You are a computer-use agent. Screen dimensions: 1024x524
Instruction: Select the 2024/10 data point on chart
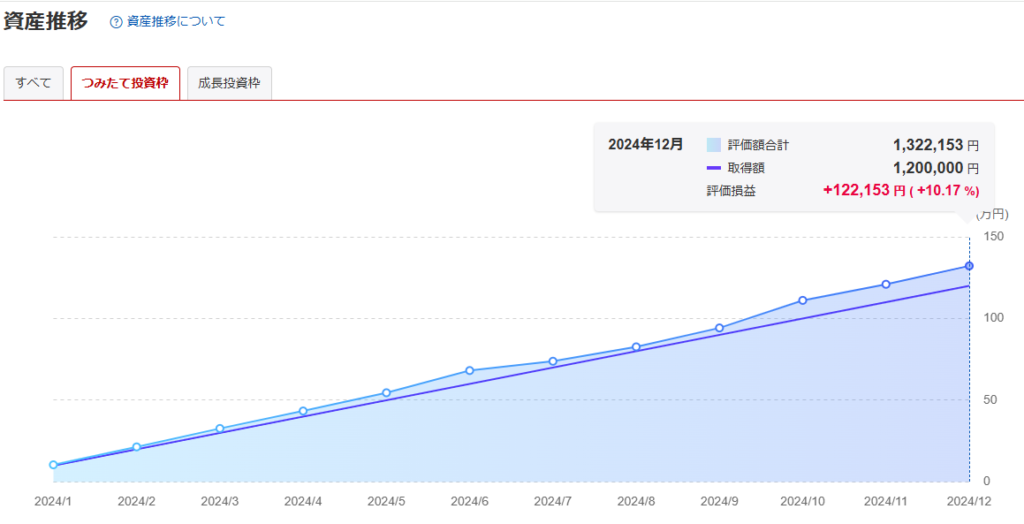pos(803,300)
